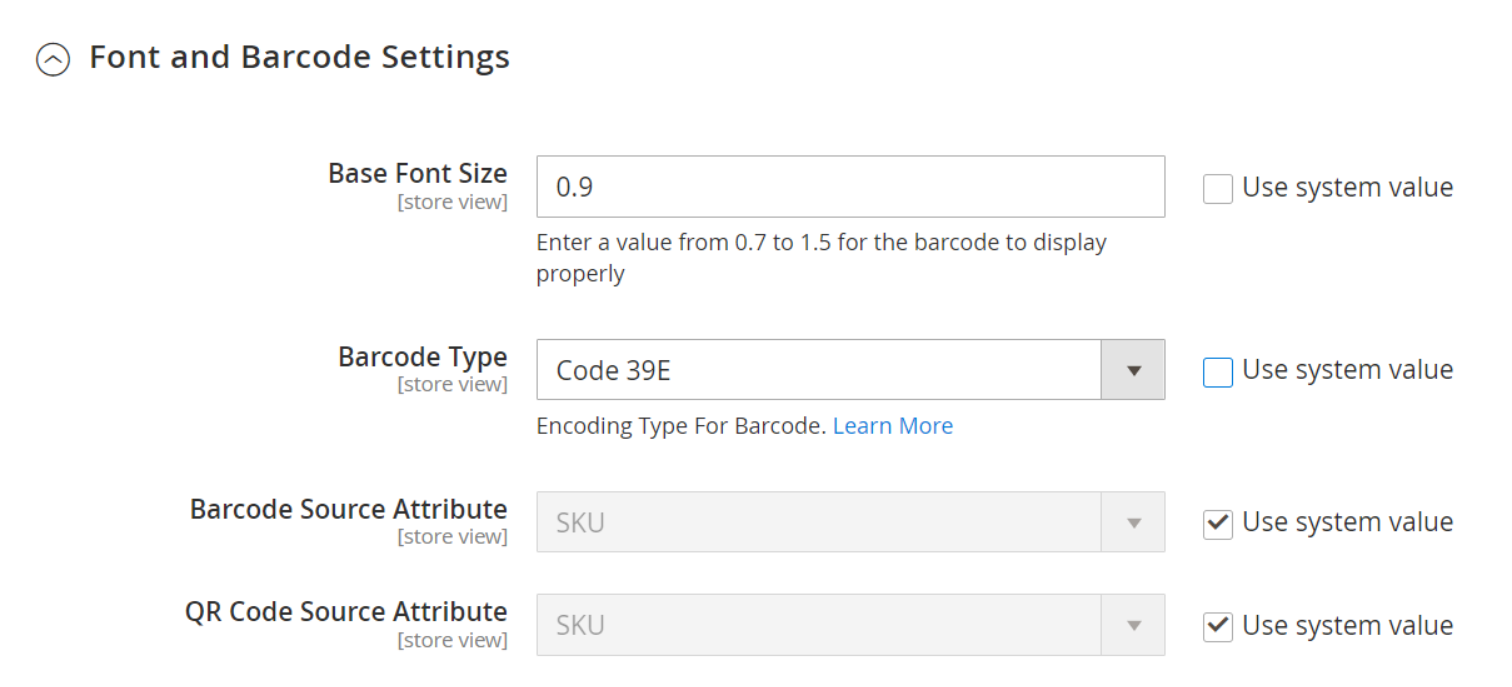Viewport: 1512px width, 687px height.
Task: Click the Base Font Size field label
Action: (x=417, y=173)
